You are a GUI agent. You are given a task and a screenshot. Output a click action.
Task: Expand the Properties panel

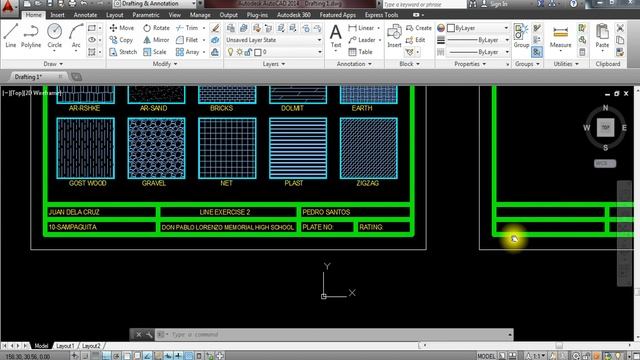[470, 64]
